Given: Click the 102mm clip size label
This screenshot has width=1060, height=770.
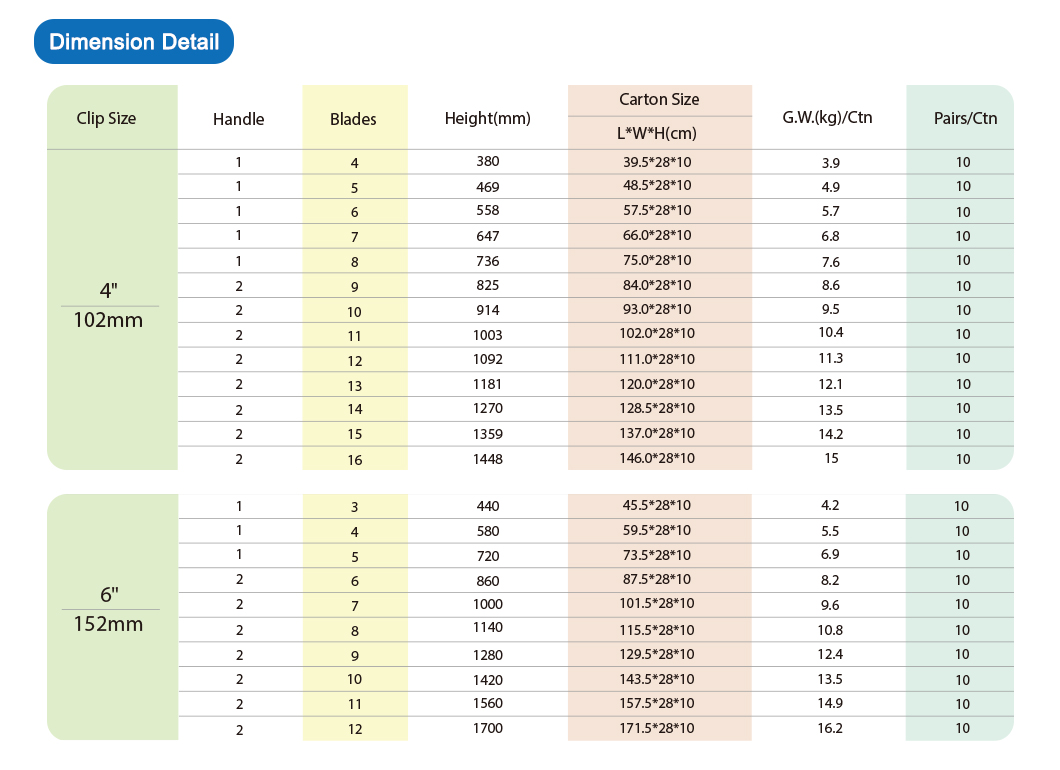Looking at the screenshot, I should pyautogui.click(x=108, y=320).
